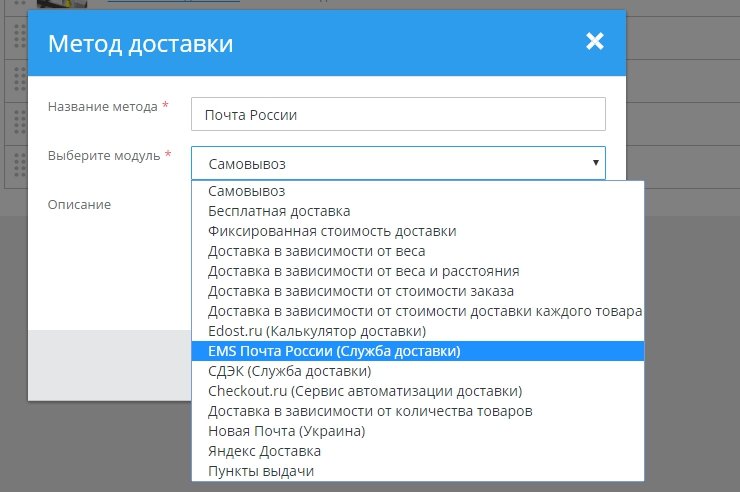Select Яндекс Доставка option

point(264,451)
